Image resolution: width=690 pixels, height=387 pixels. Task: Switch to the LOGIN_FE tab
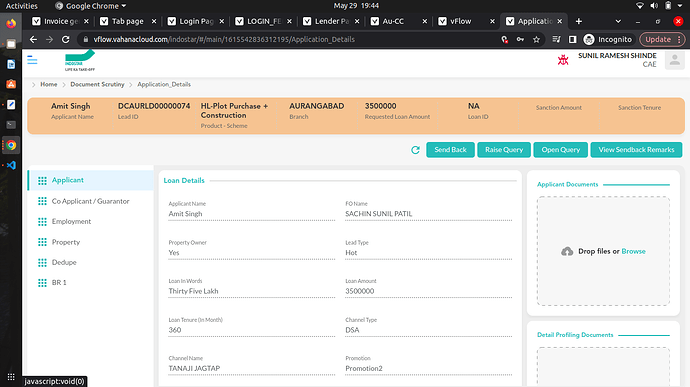263,21
